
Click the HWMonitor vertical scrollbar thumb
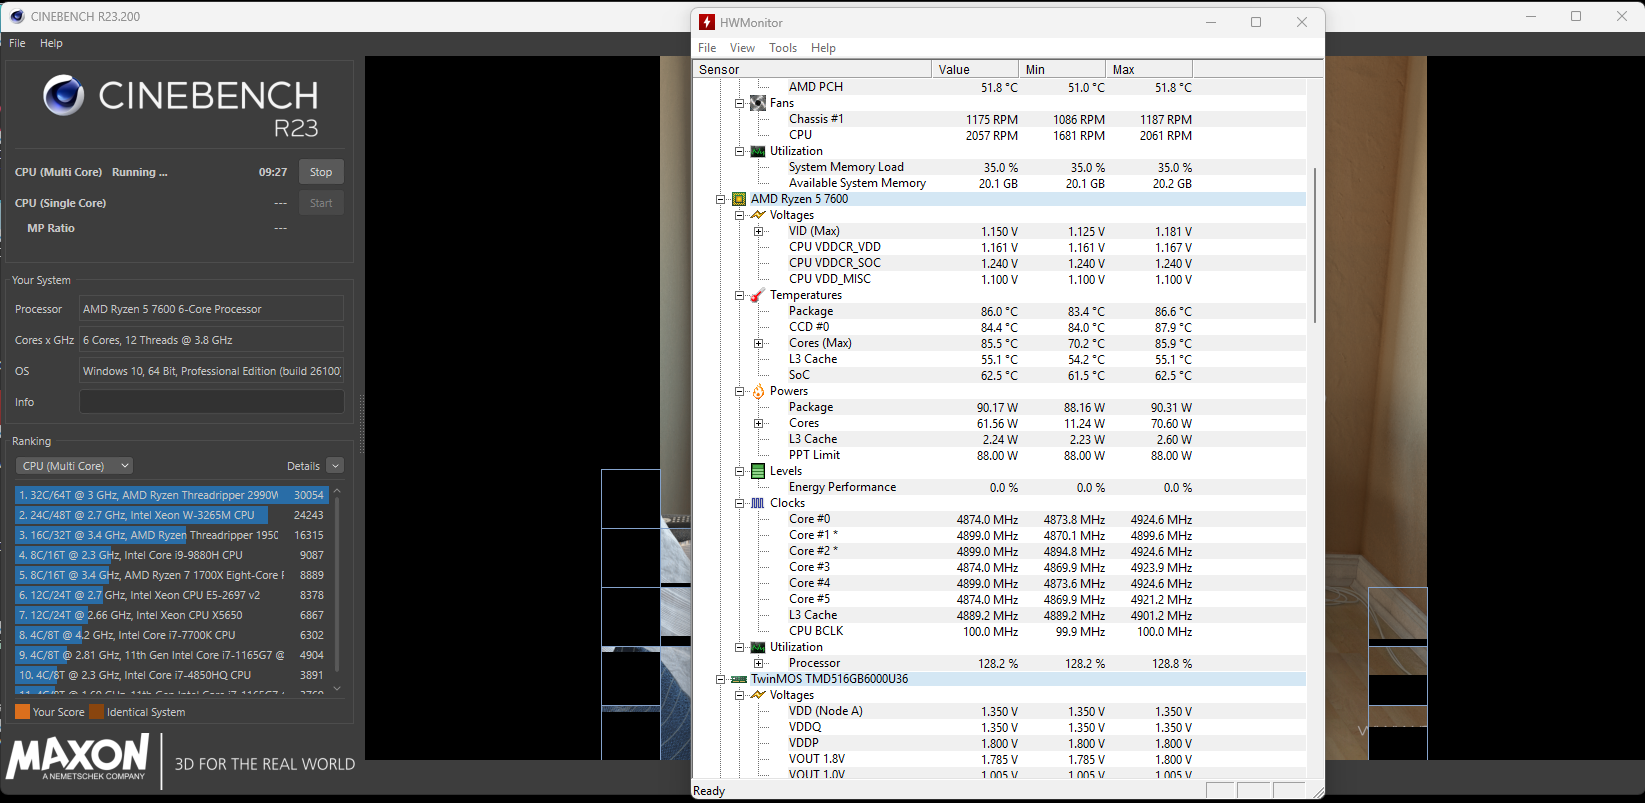point(1315,245)
